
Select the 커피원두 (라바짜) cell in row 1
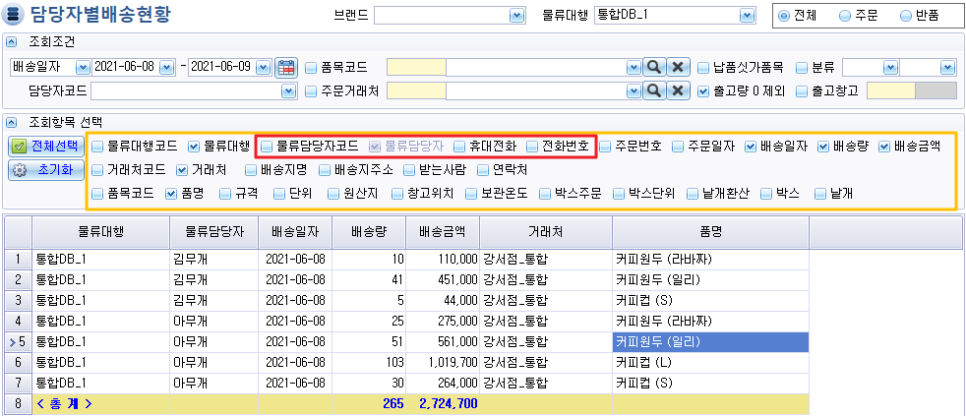pos(710,259)
